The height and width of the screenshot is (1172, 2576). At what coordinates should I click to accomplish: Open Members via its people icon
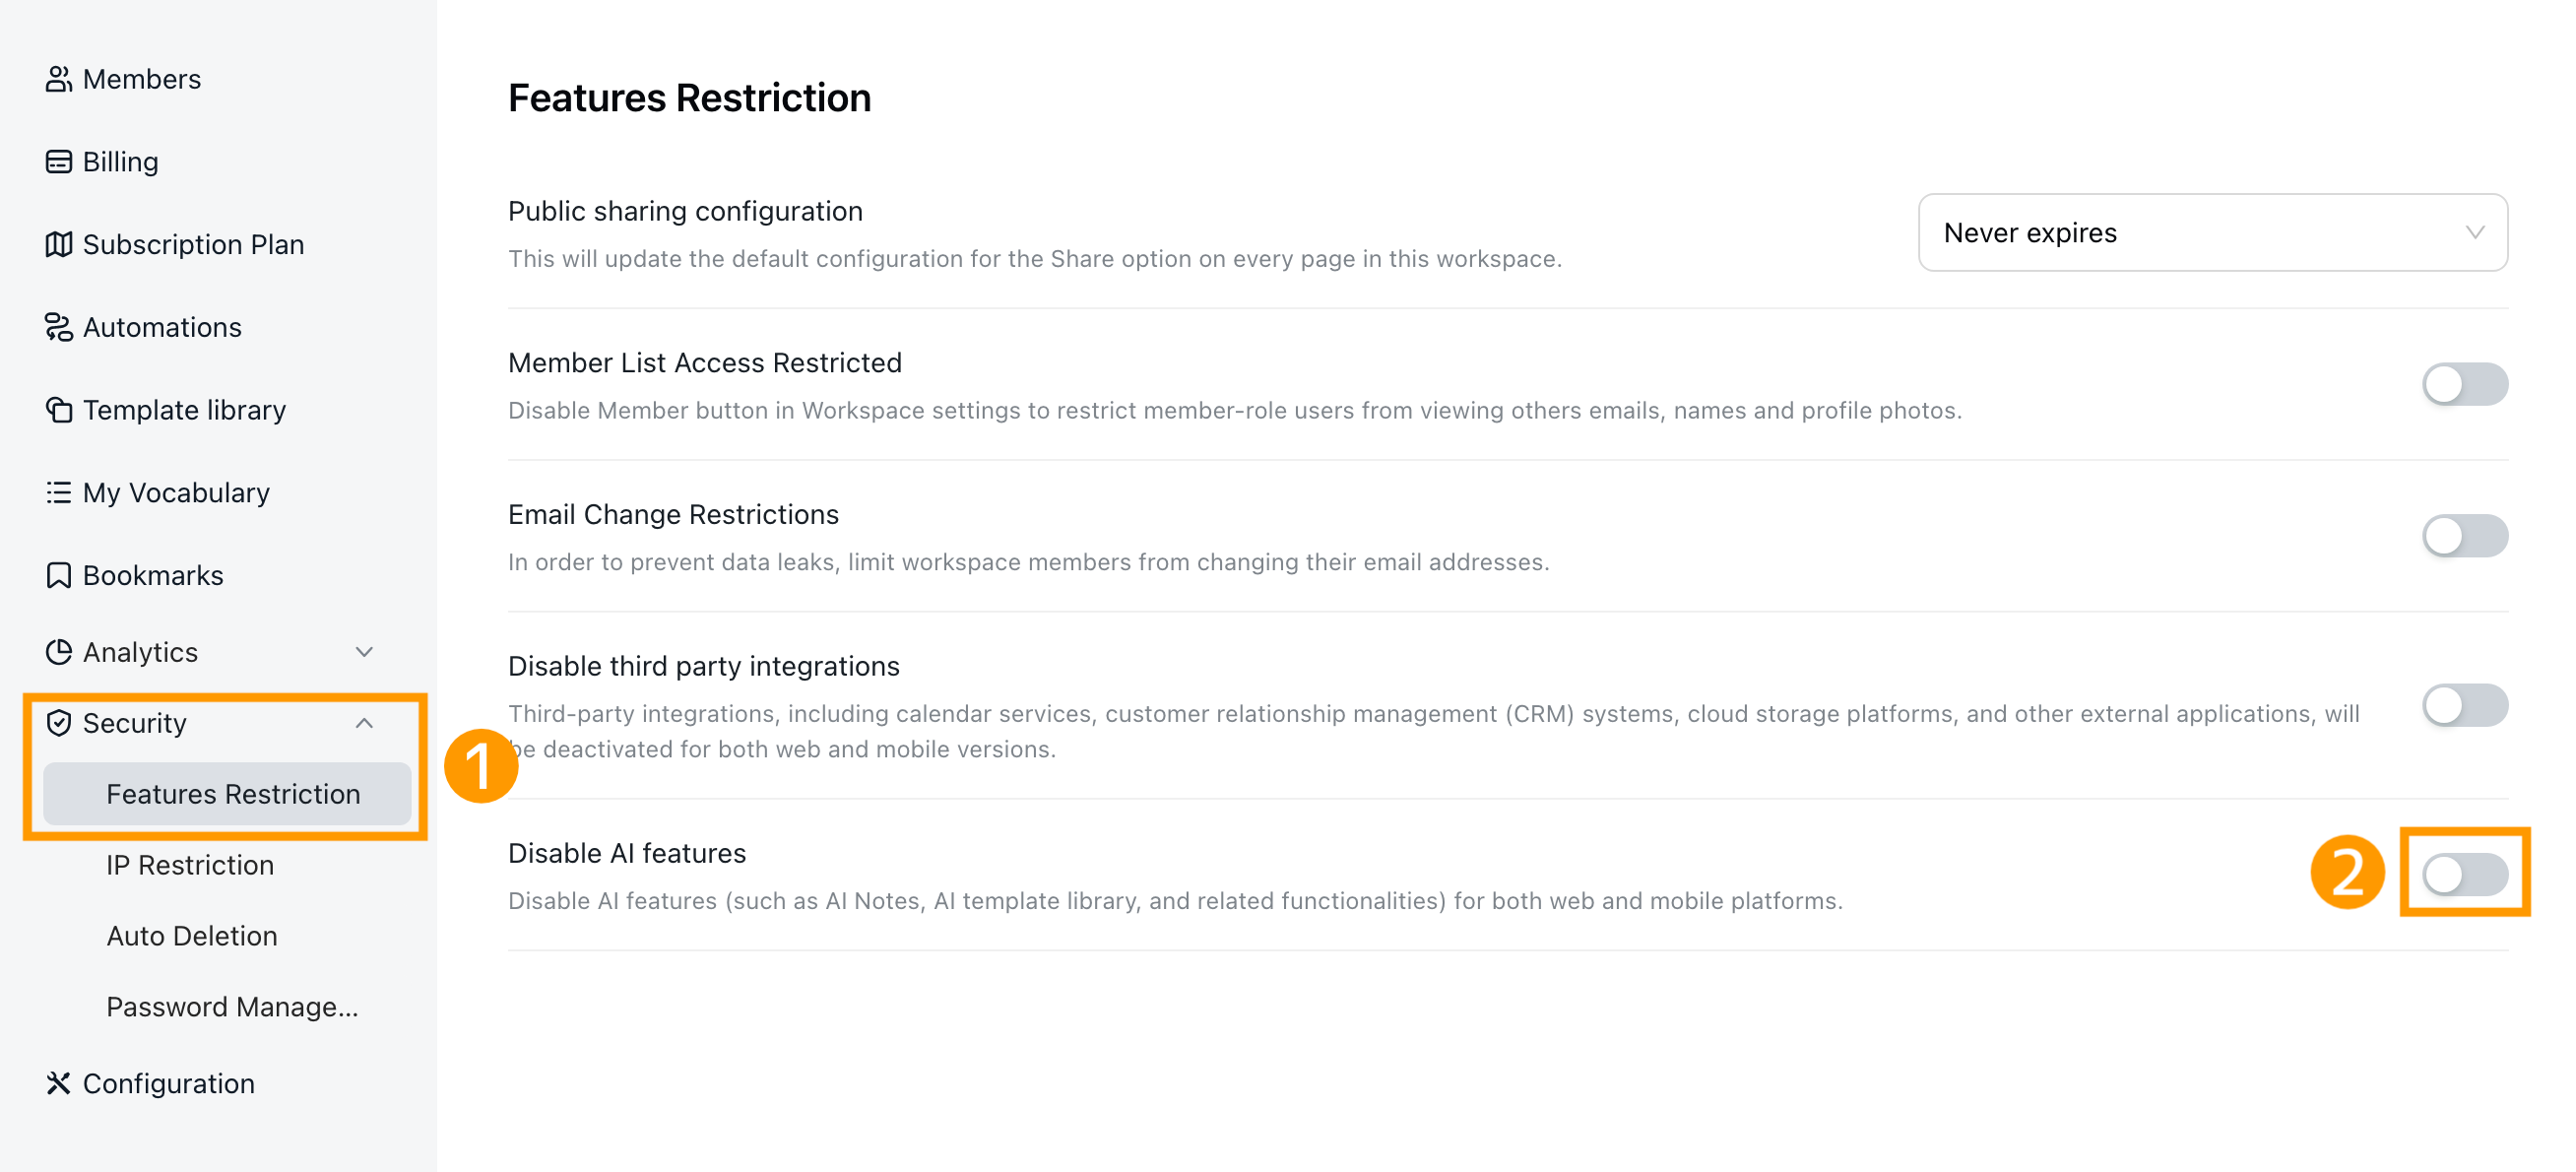[58, 79]
